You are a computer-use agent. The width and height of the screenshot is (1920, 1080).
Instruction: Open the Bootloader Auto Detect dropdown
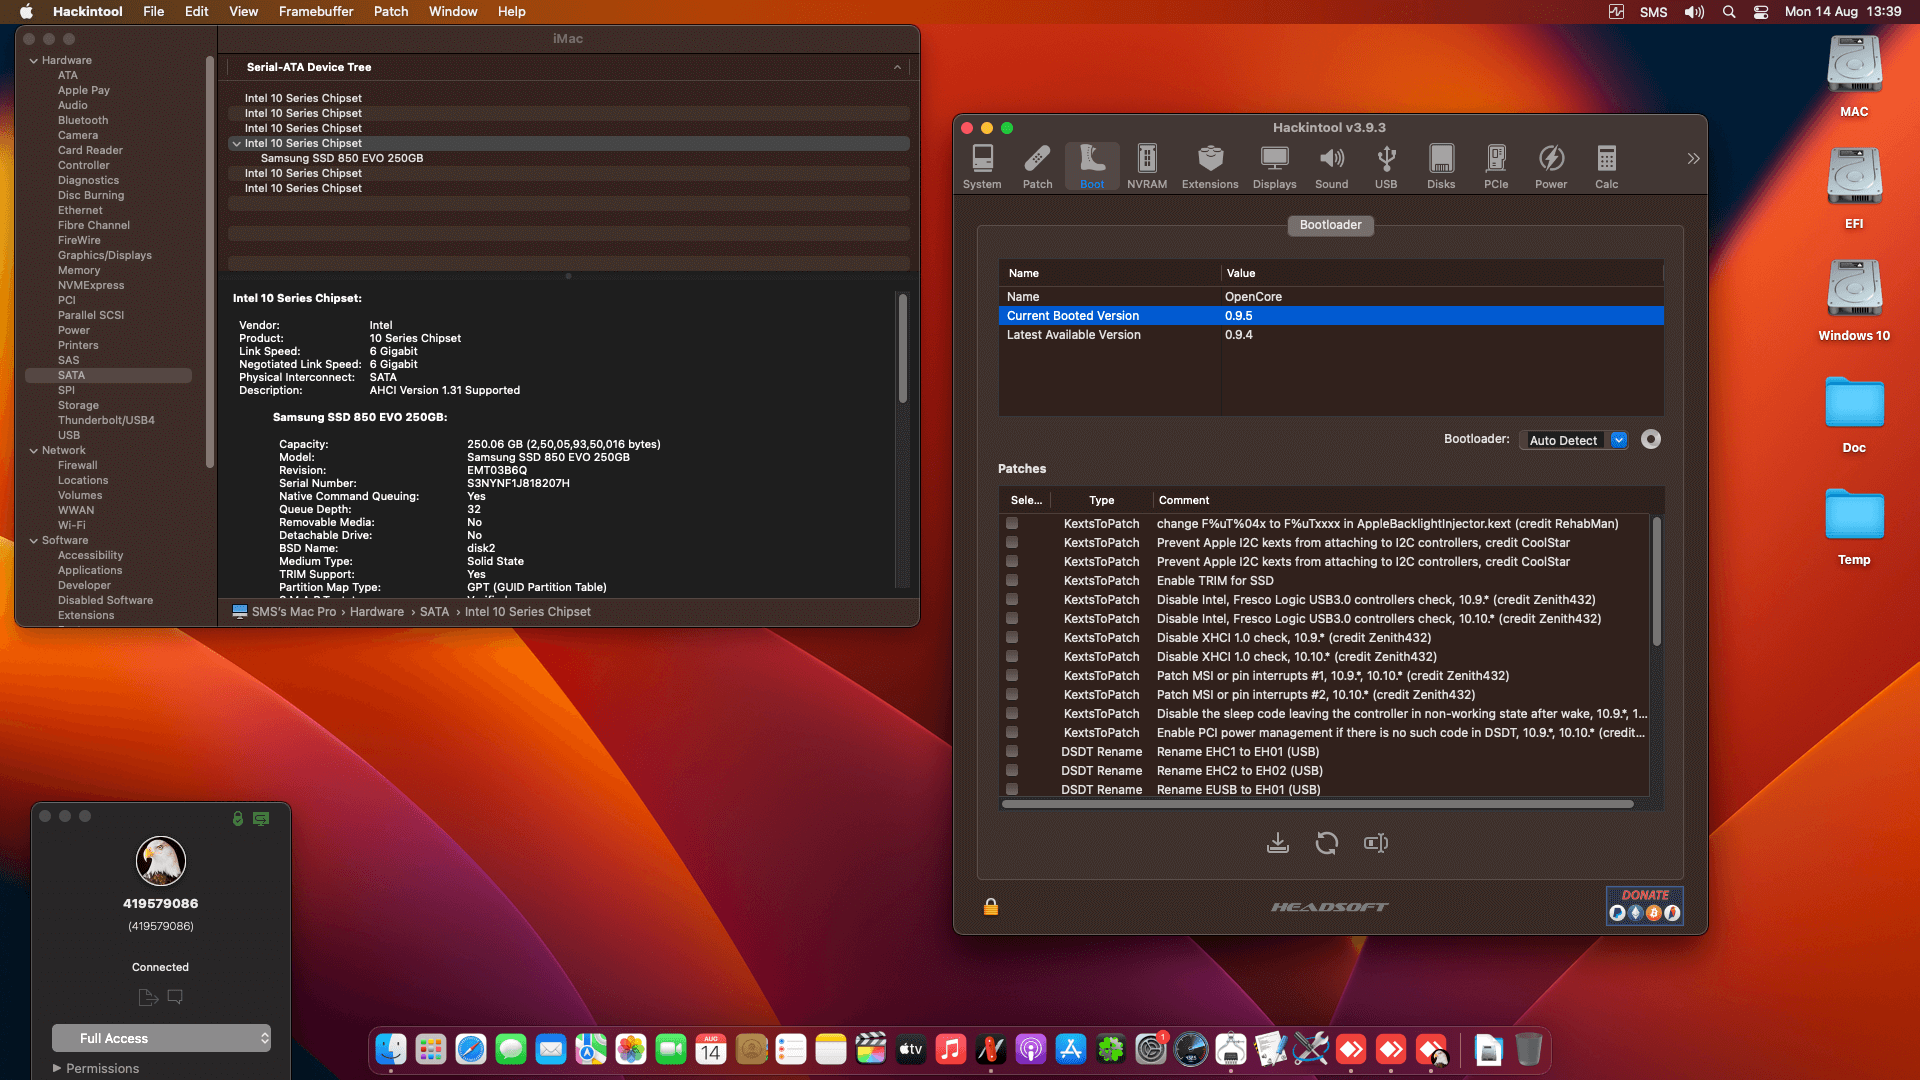tap(1574, 440)
